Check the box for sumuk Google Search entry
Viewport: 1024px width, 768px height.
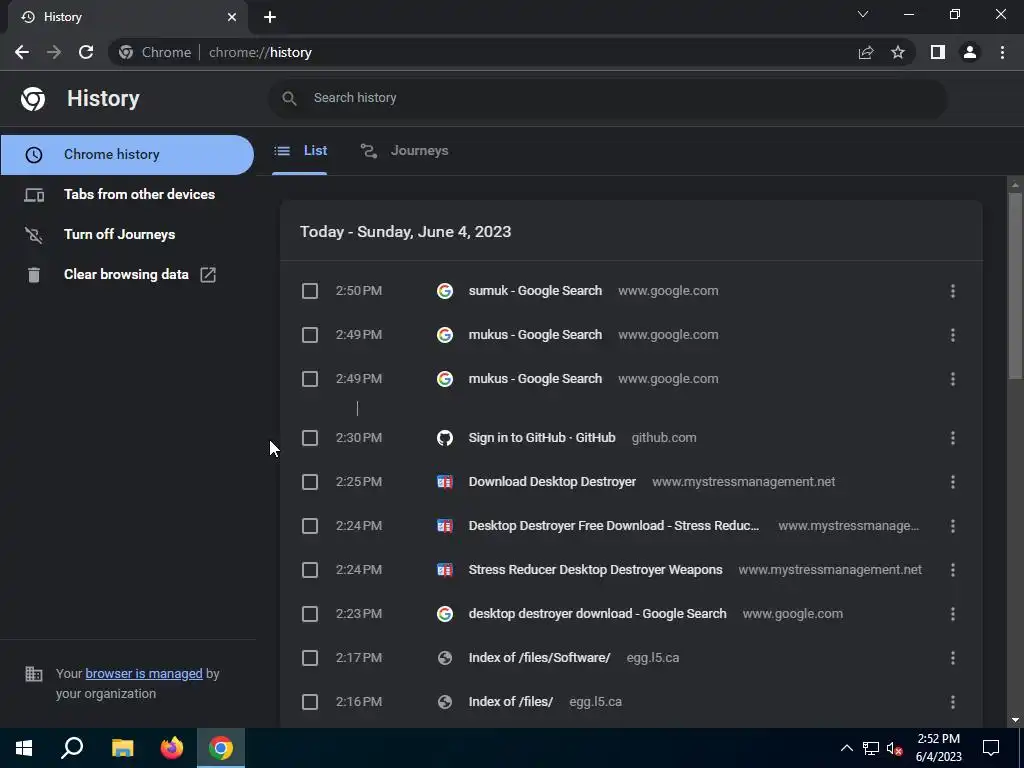point(310,291)
